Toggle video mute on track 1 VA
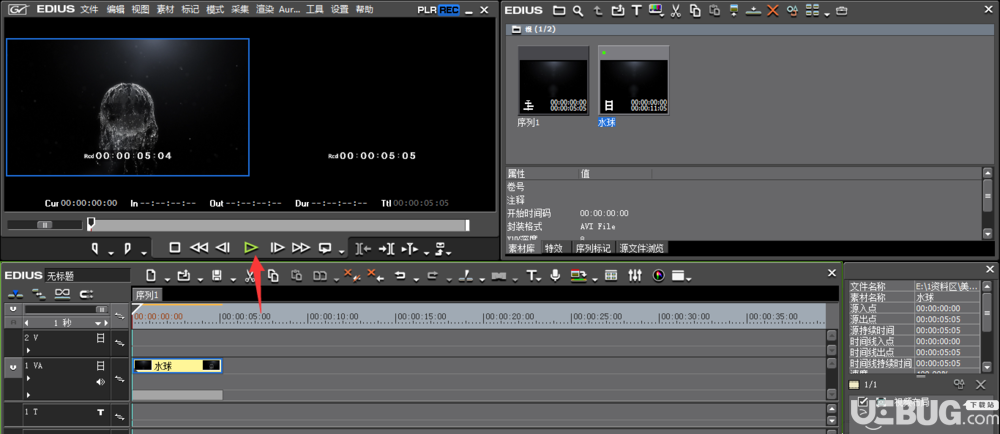This screenshot has height=434, width=1000. pyautogui.click(x=100, y=366)
